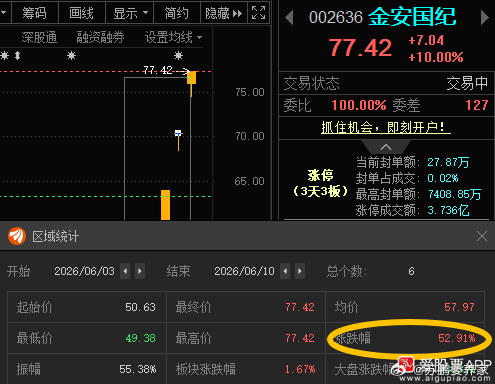
Task: Go to previous stock arrow
Action: (289, 17)
